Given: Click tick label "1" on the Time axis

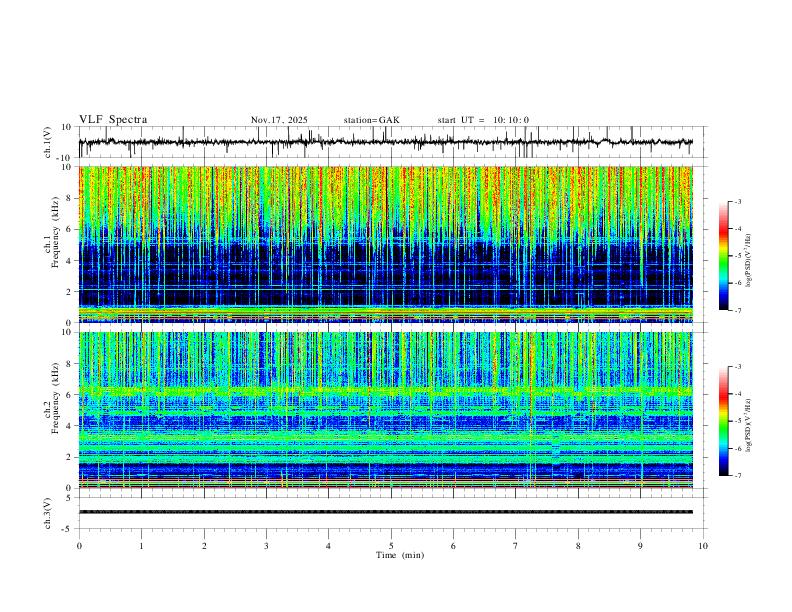Looking at the screenshot, I should (x=141, y=546).
